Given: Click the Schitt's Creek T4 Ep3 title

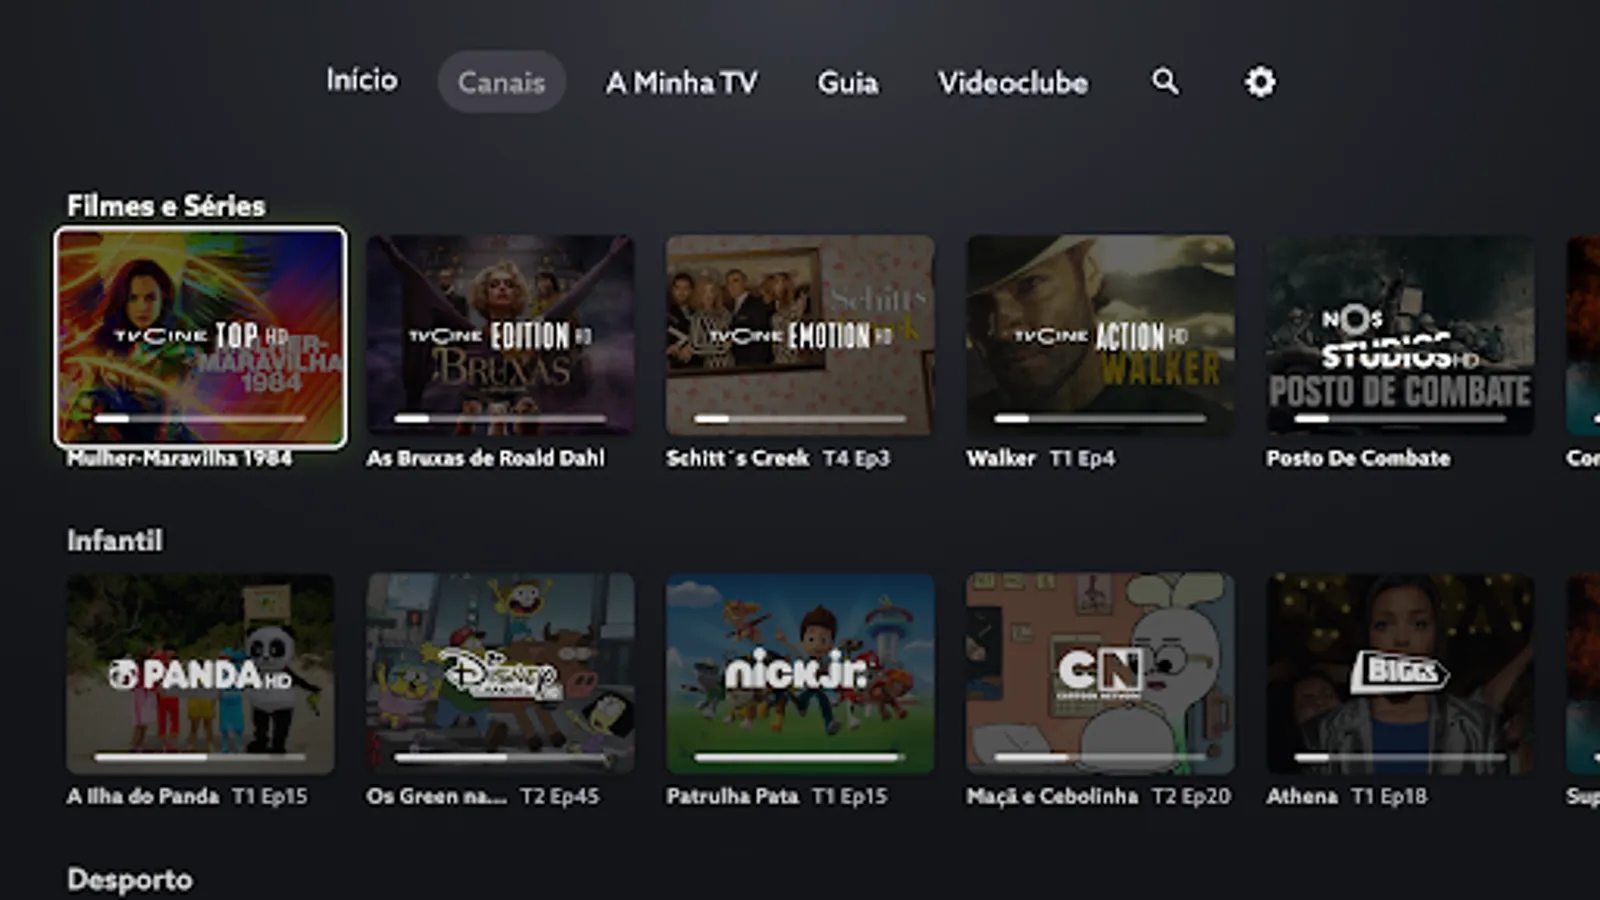Looking at the screenshot, I should [778, 458].
